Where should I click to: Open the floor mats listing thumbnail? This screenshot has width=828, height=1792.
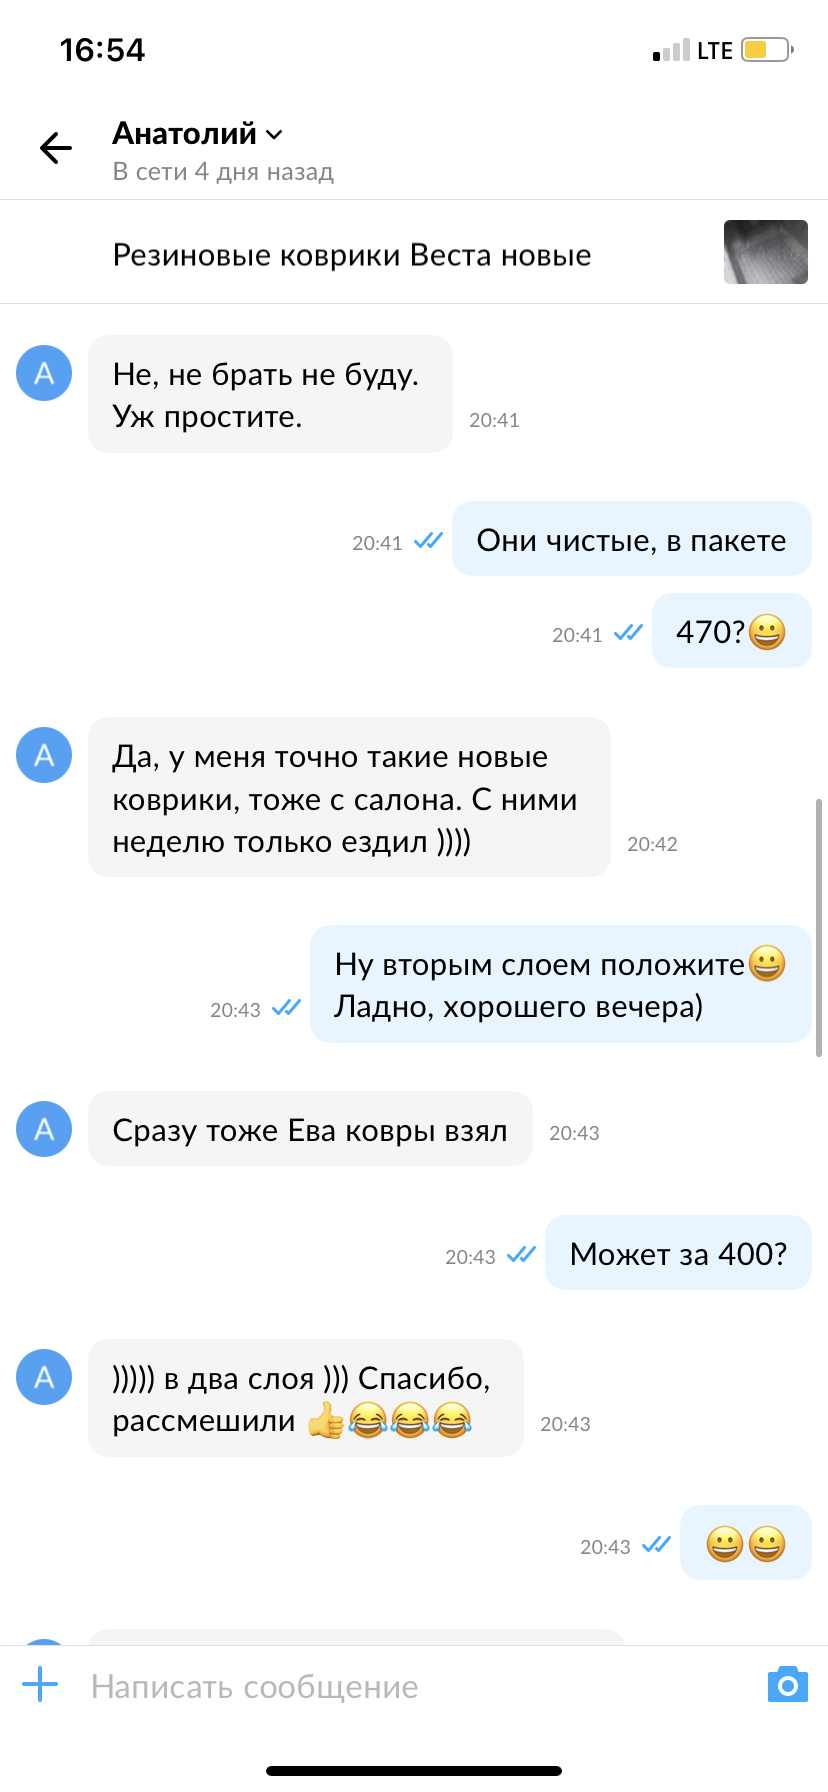click(x=766, y=252)
